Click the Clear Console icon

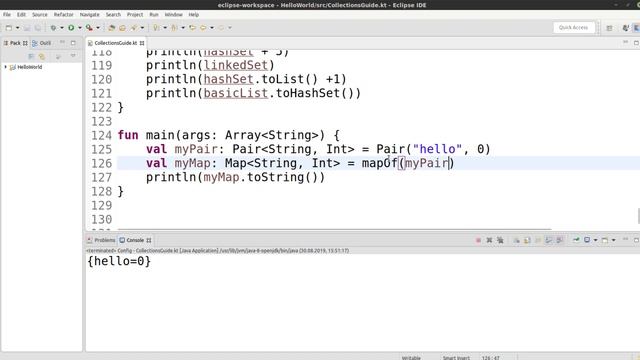click(516, 240)
